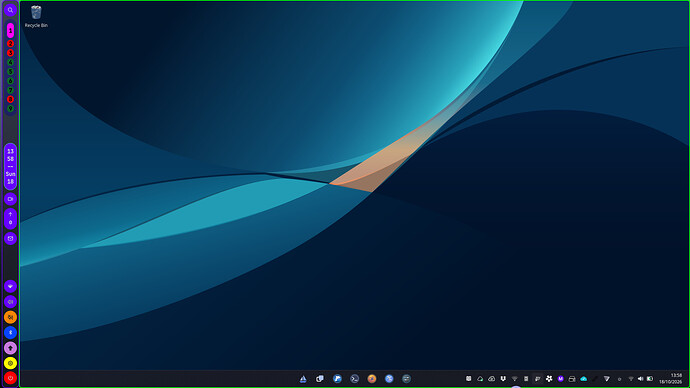Toggle the purple speaker volume button
This screenshot has width=690, height=388.
(10, 302)
